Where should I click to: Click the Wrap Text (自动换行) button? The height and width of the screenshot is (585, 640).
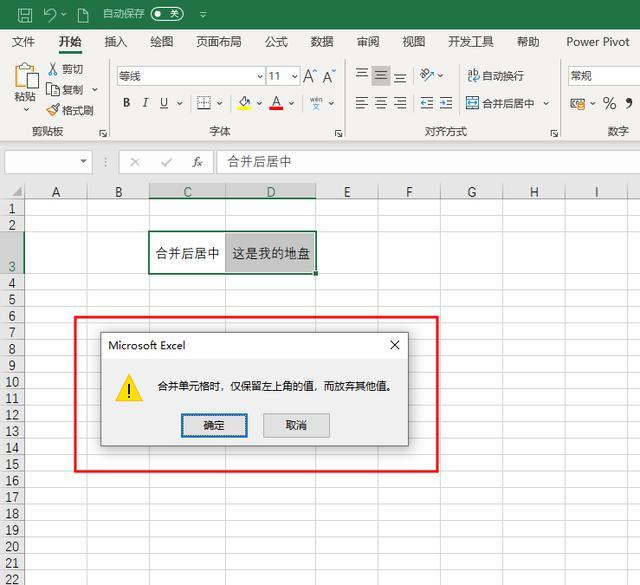[x=495, y=76]
